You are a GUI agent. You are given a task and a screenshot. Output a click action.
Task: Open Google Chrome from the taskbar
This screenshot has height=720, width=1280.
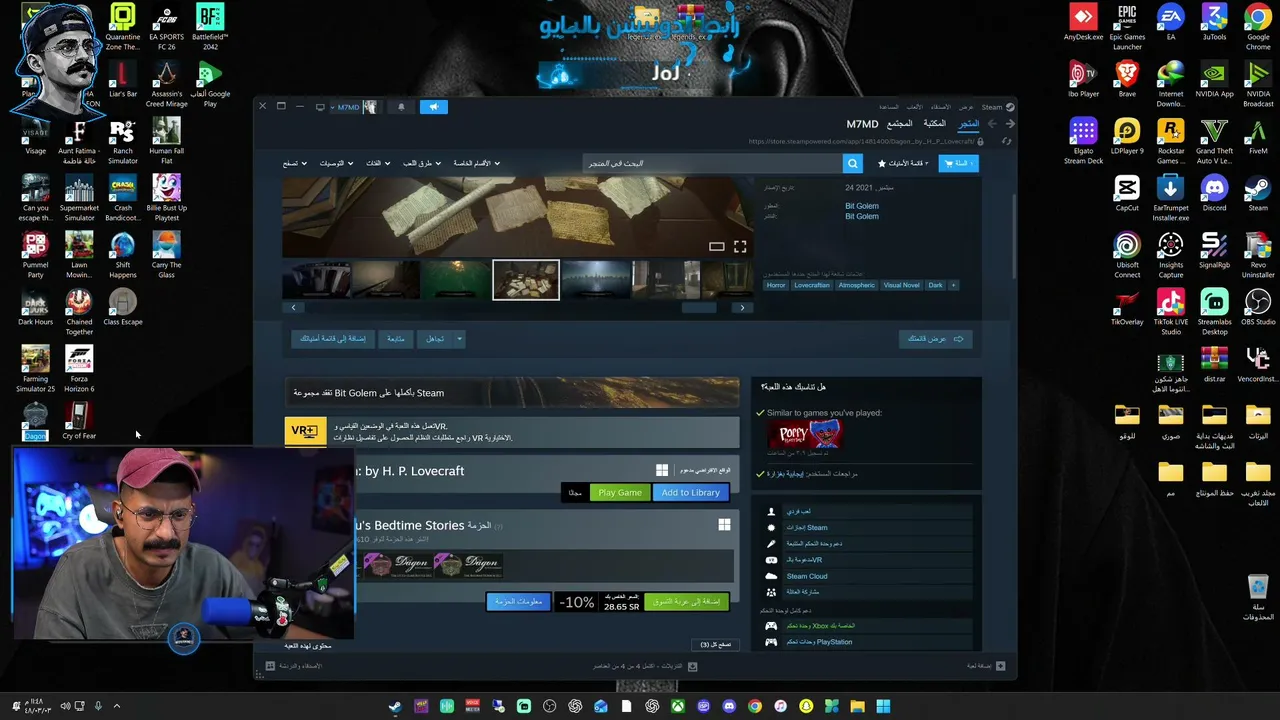click(755, 706)
